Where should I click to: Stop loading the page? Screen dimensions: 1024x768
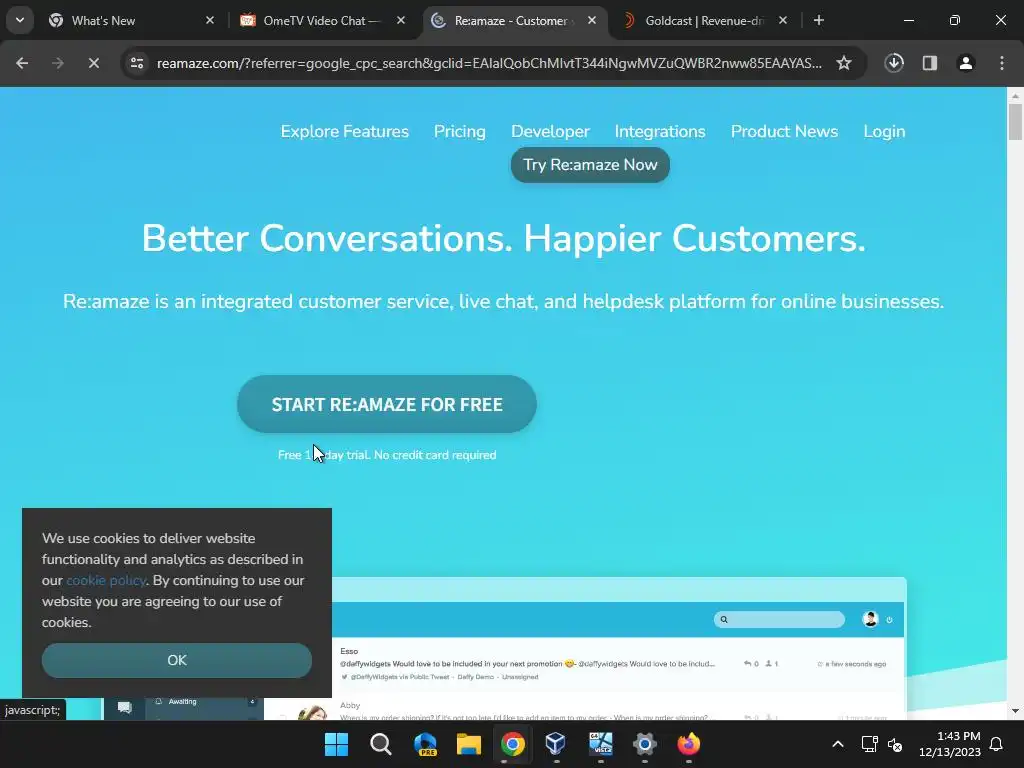[93, 63]
